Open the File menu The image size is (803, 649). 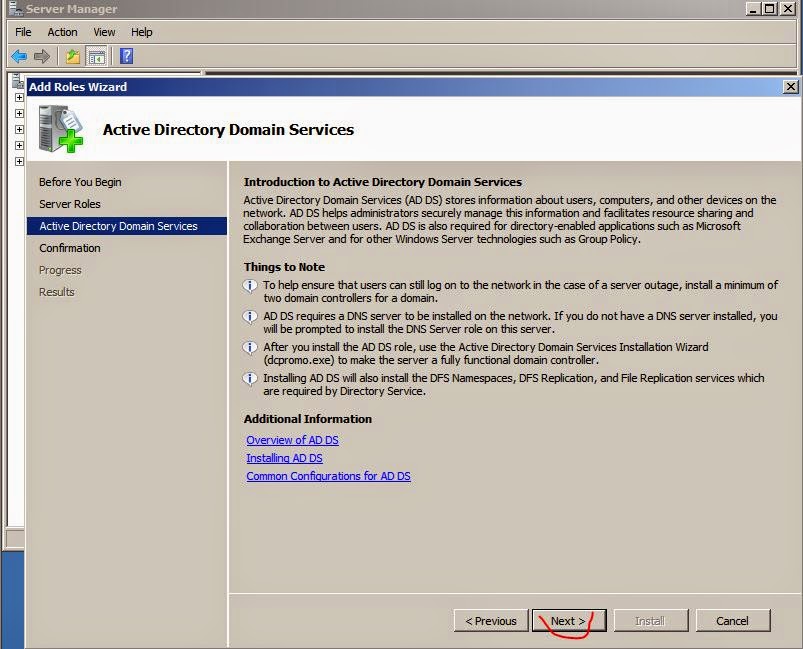[x=23, y=32]
